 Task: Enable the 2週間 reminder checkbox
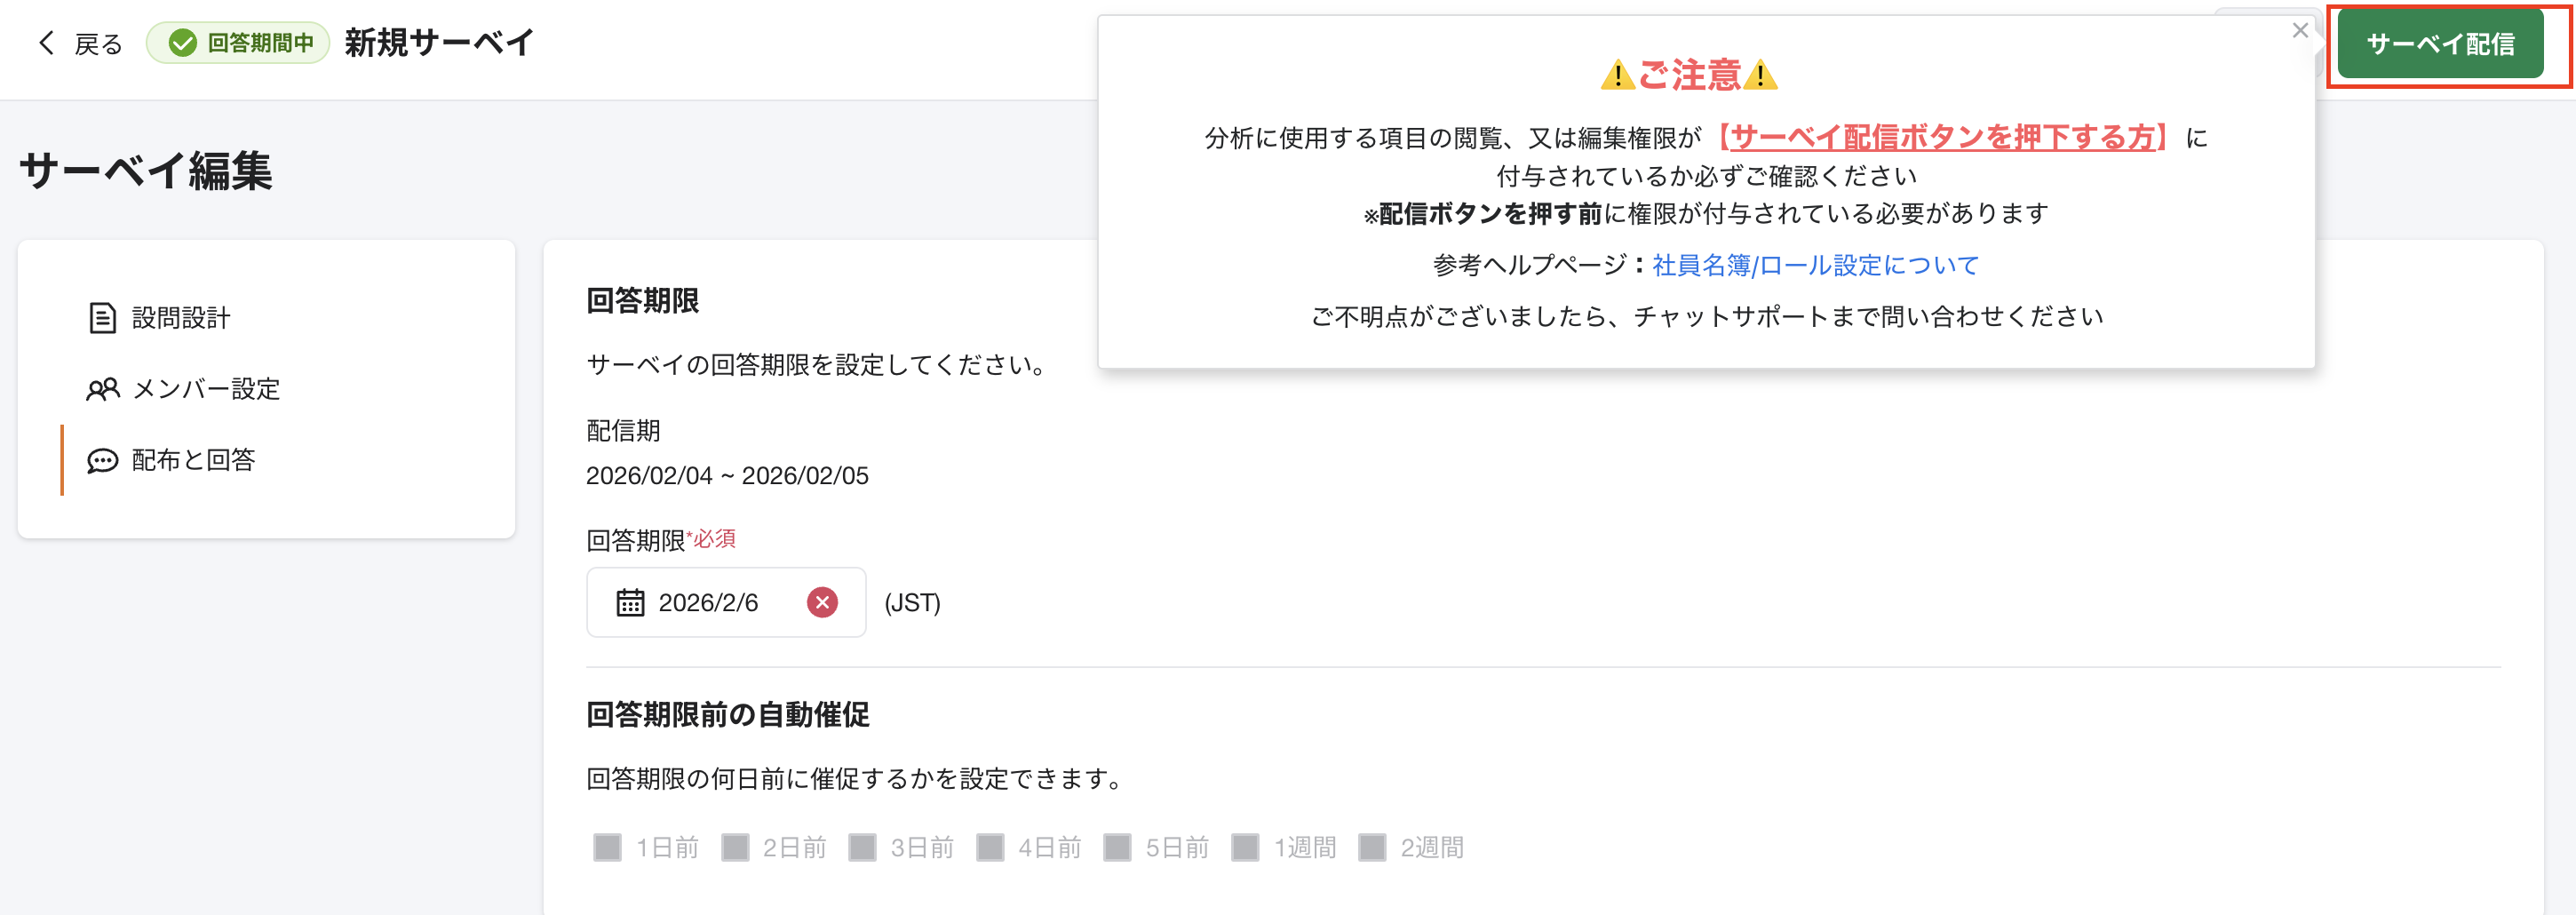(x=1374, y=846)
